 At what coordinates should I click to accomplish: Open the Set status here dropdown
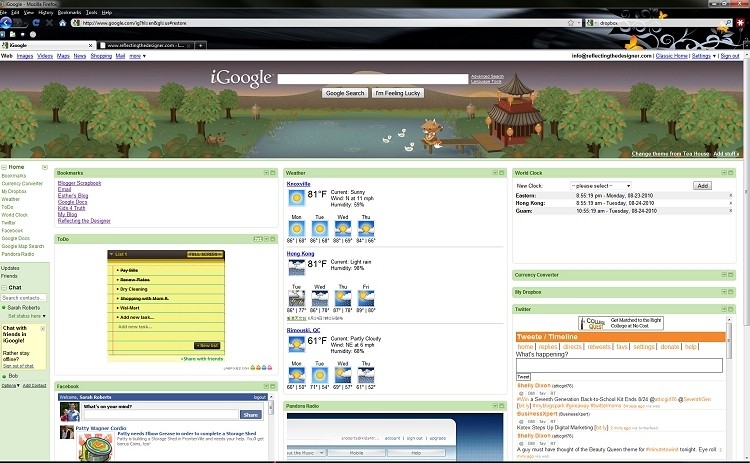(x=44, y=316)
